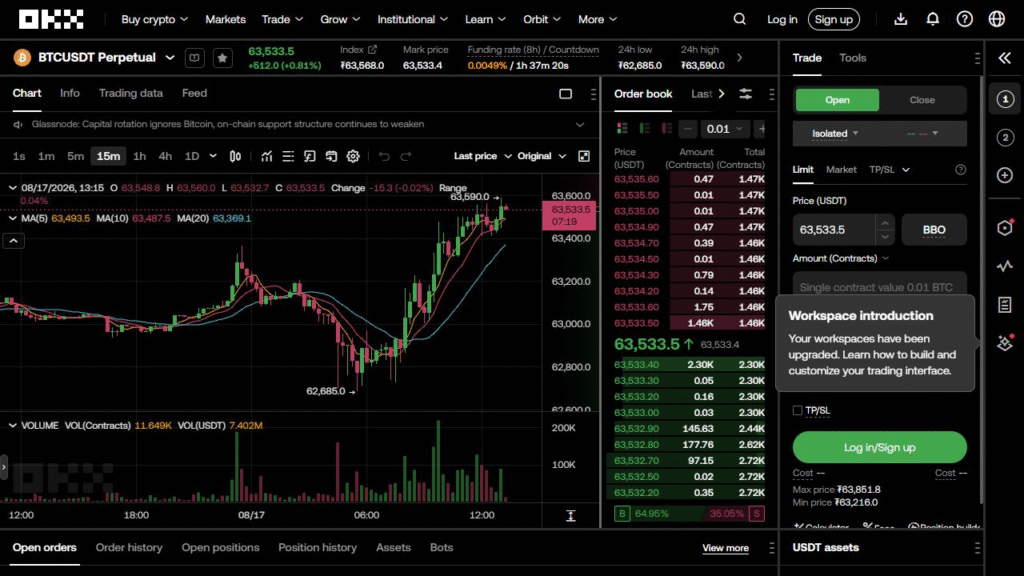Collapse right sidebar with double chevron icon
Screen dimensions: 1024x576
(1004, 58)
